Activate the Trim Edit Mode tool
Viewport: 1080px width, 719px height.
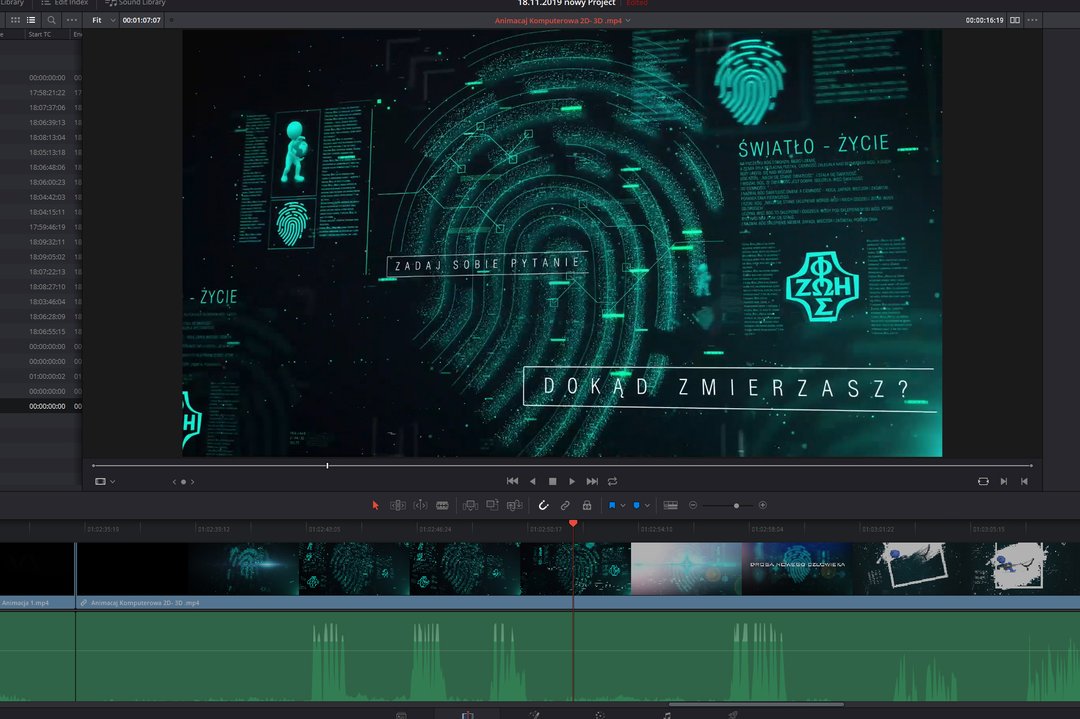coord(397,506)
